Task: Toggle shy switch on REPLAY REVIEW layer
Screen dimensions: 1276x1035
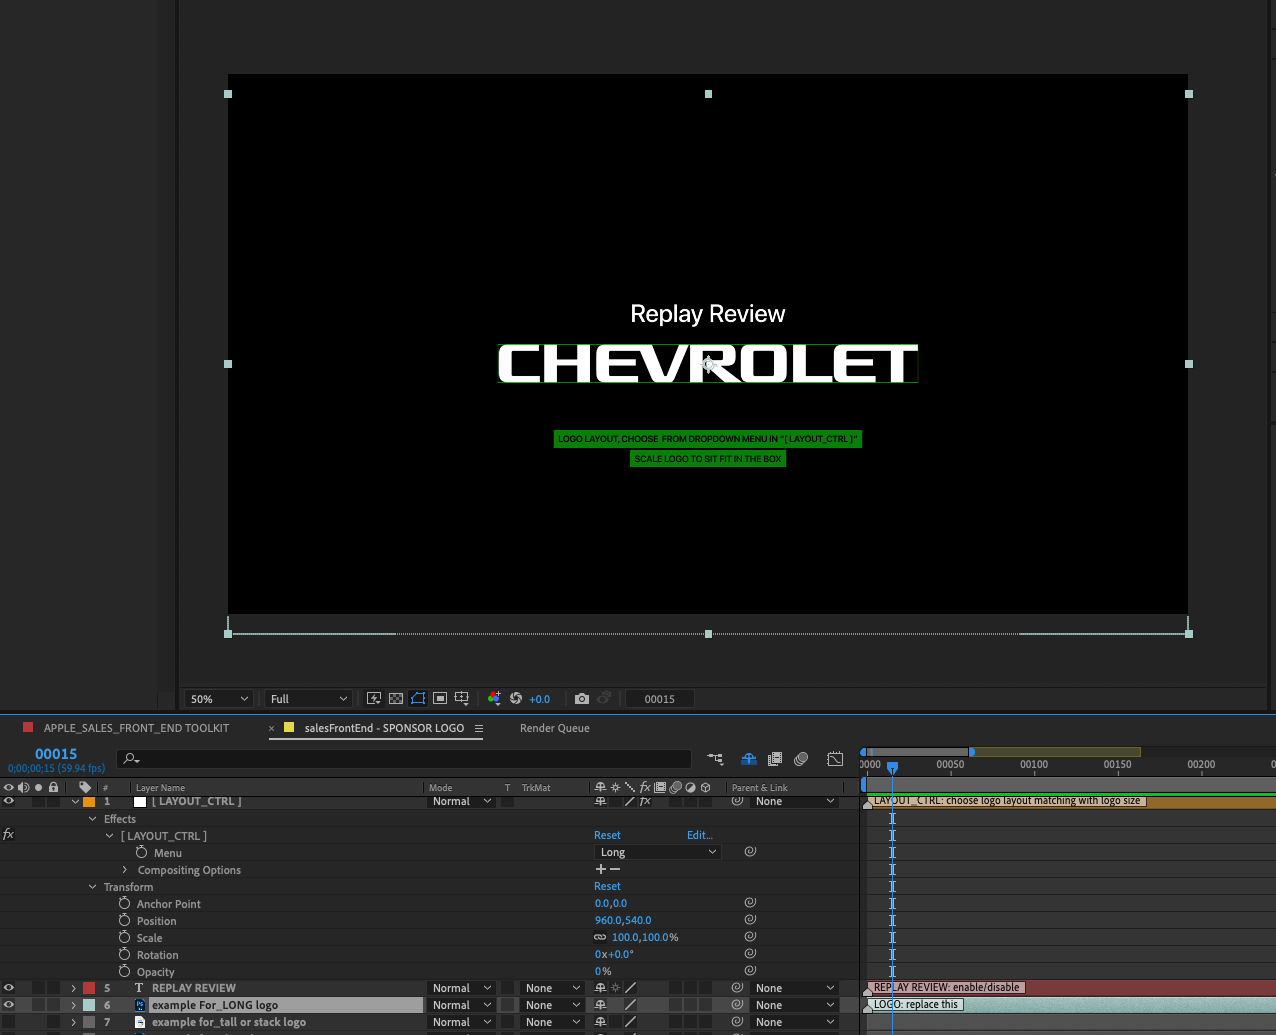Action: coord(600,988)
